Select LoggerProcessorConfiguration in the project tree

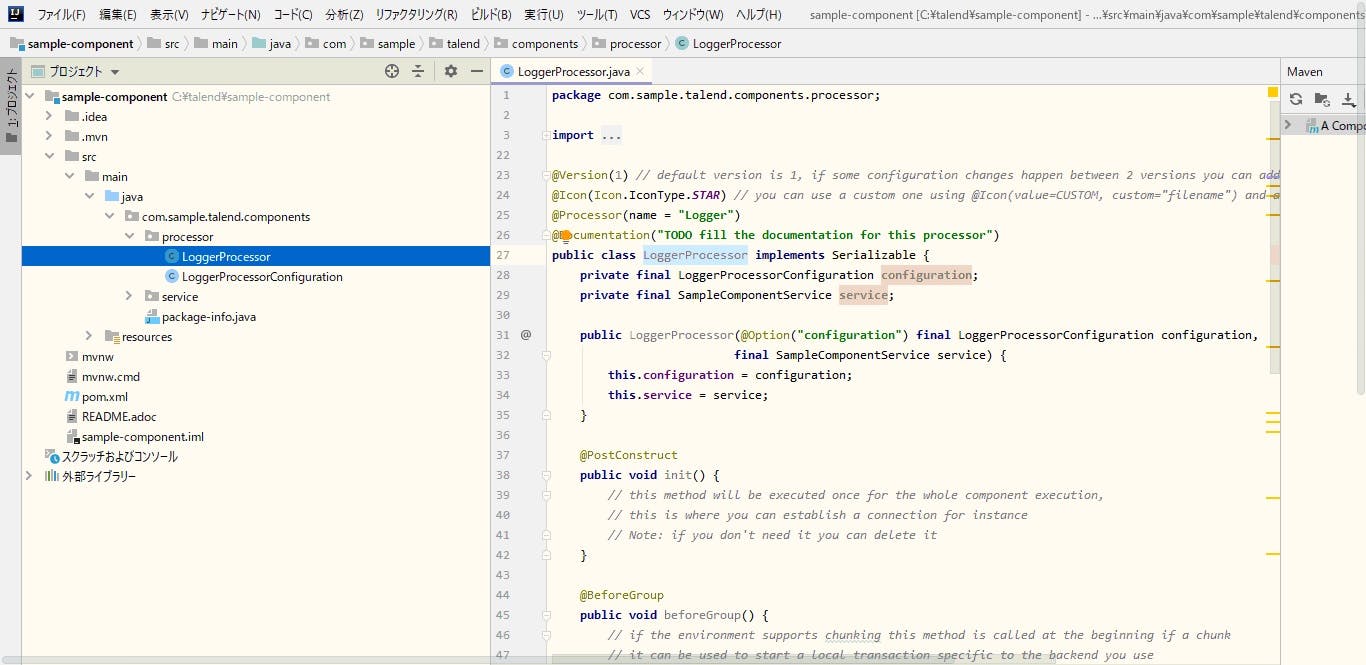click(262, 277)
